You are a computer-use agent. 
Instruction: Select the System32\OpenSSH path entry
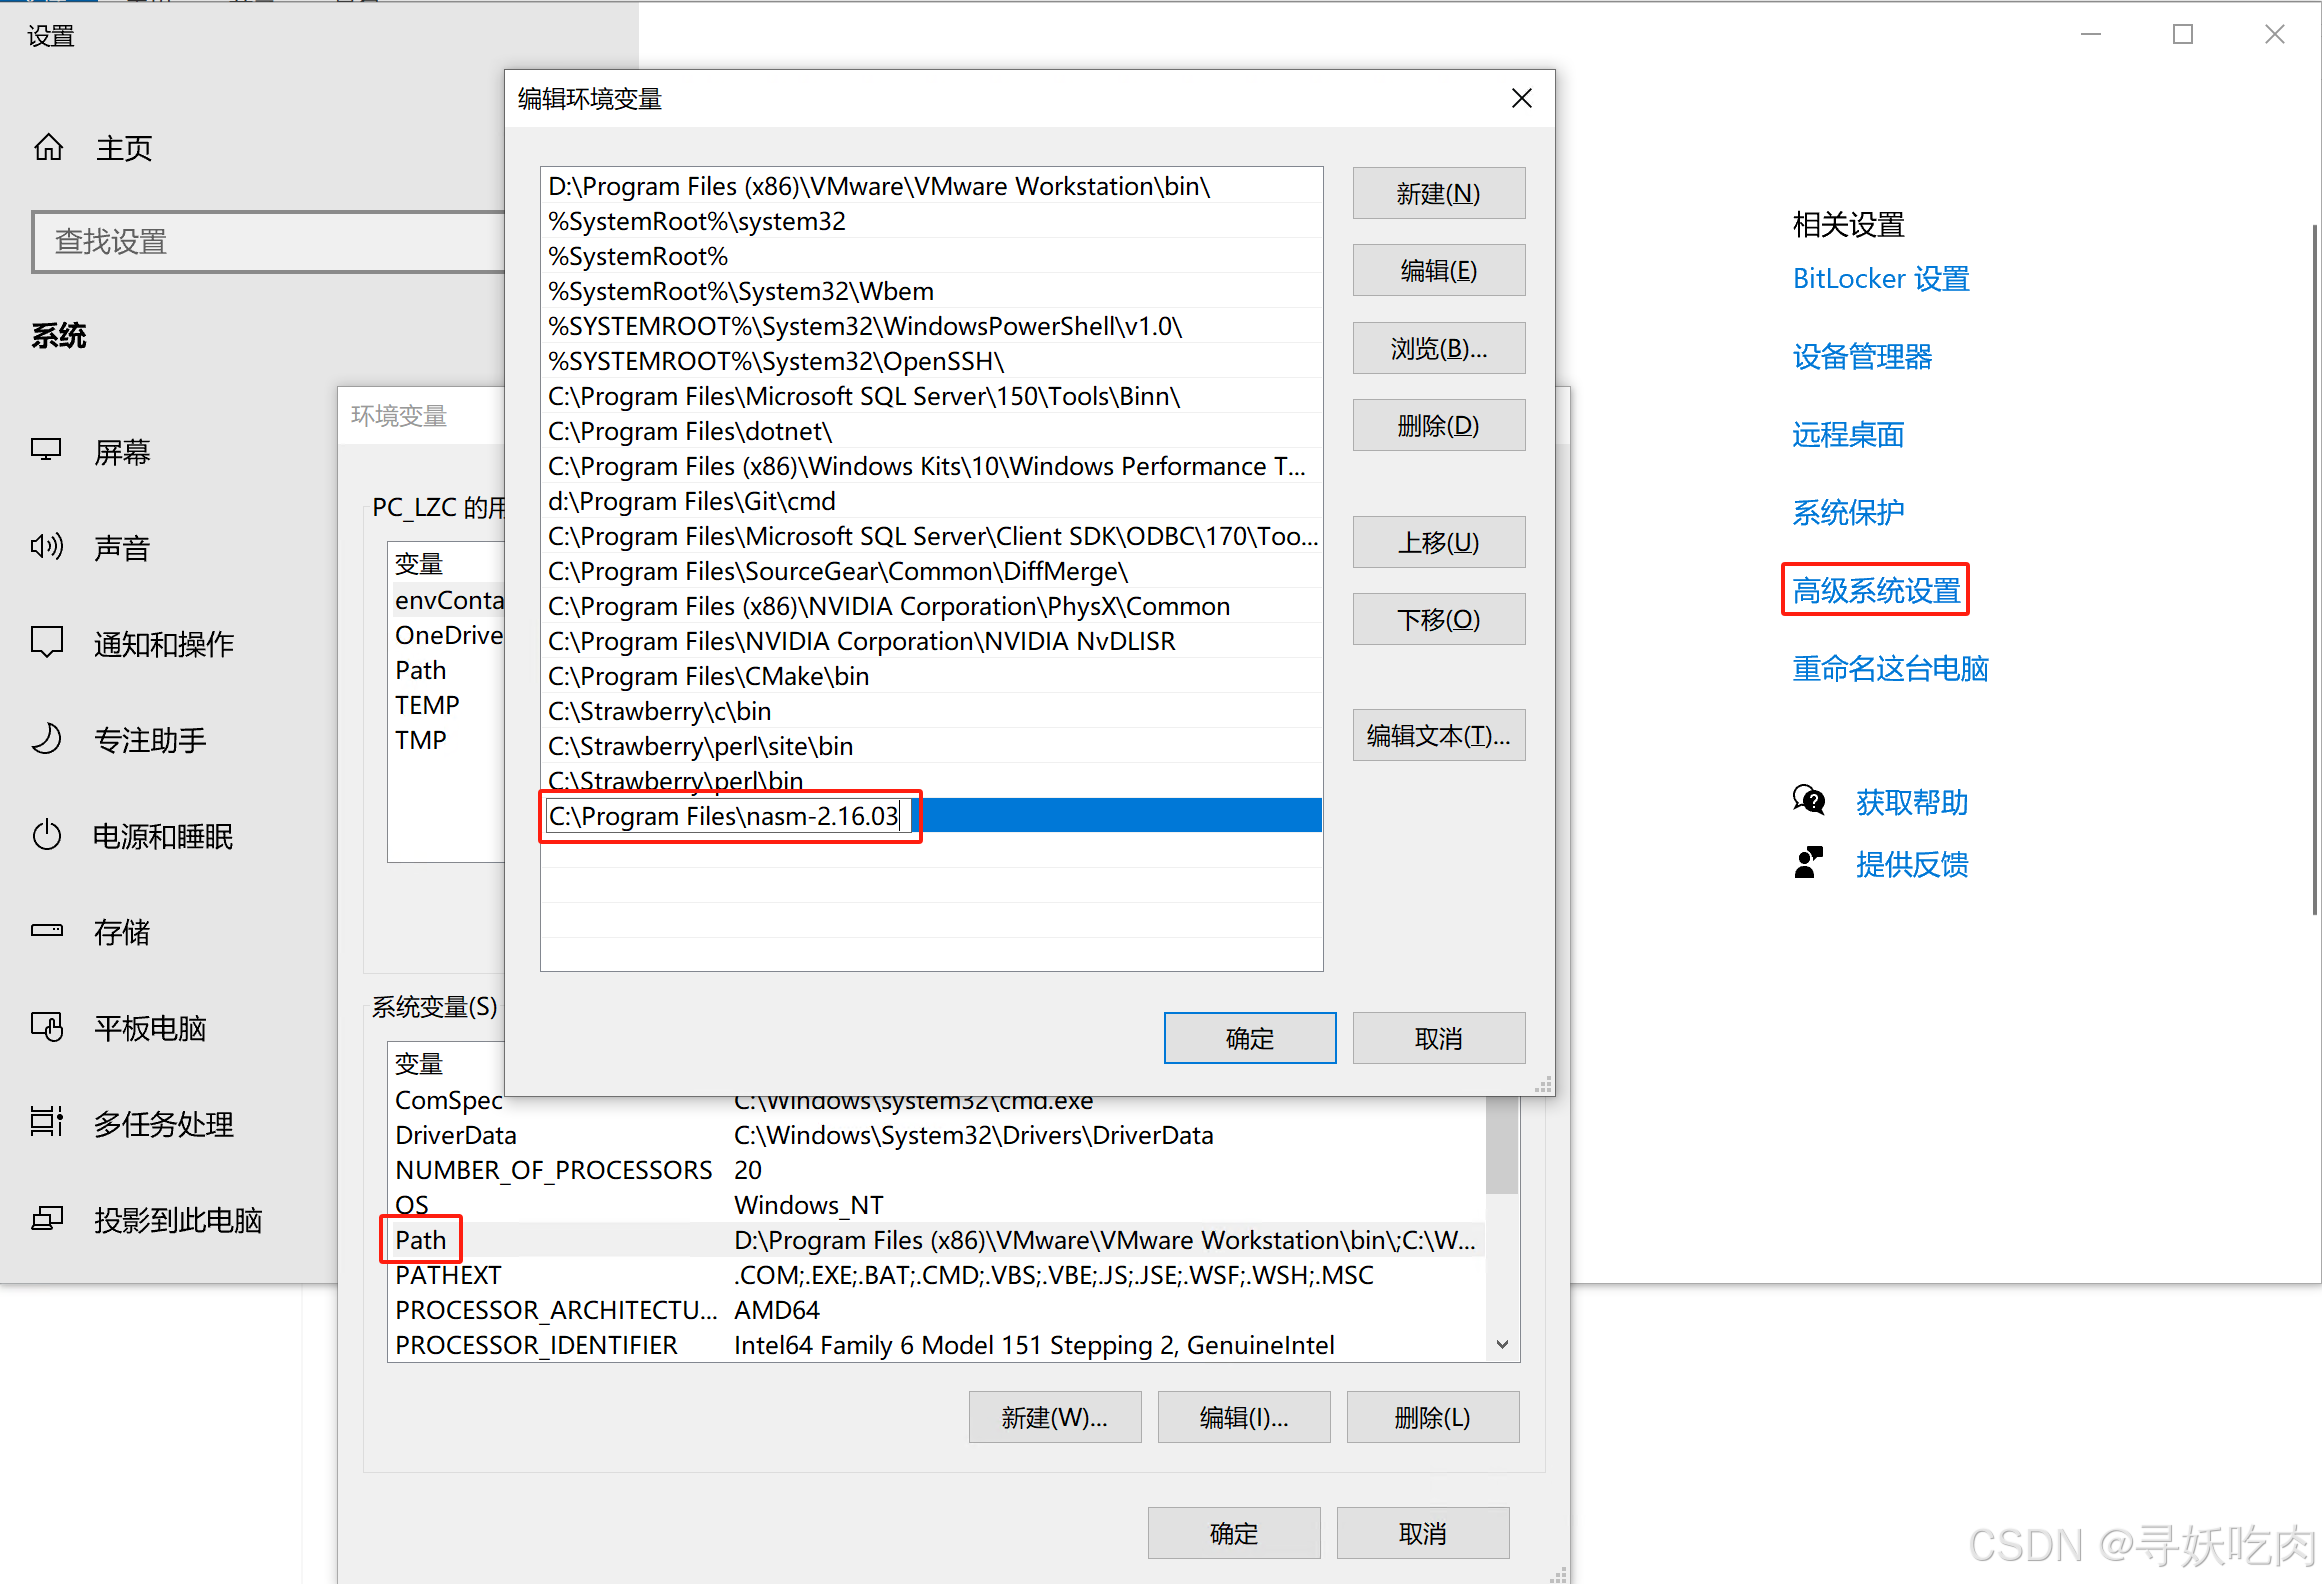[x=931, y=361]
